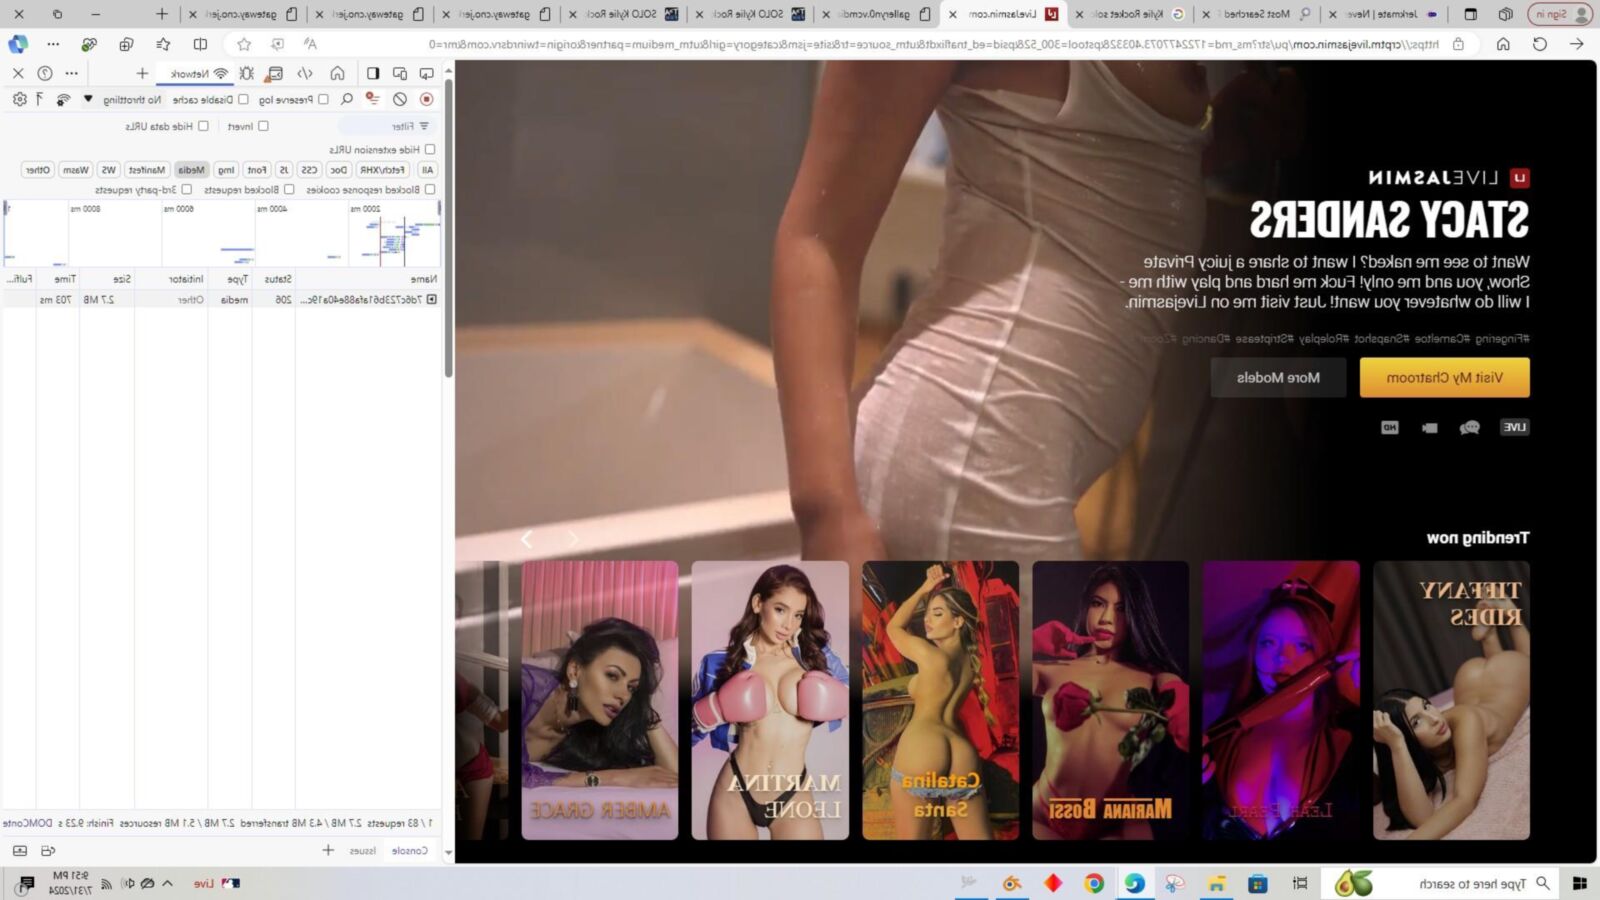Open DevTools customize menu (three dots)

[x=71, y=73]
